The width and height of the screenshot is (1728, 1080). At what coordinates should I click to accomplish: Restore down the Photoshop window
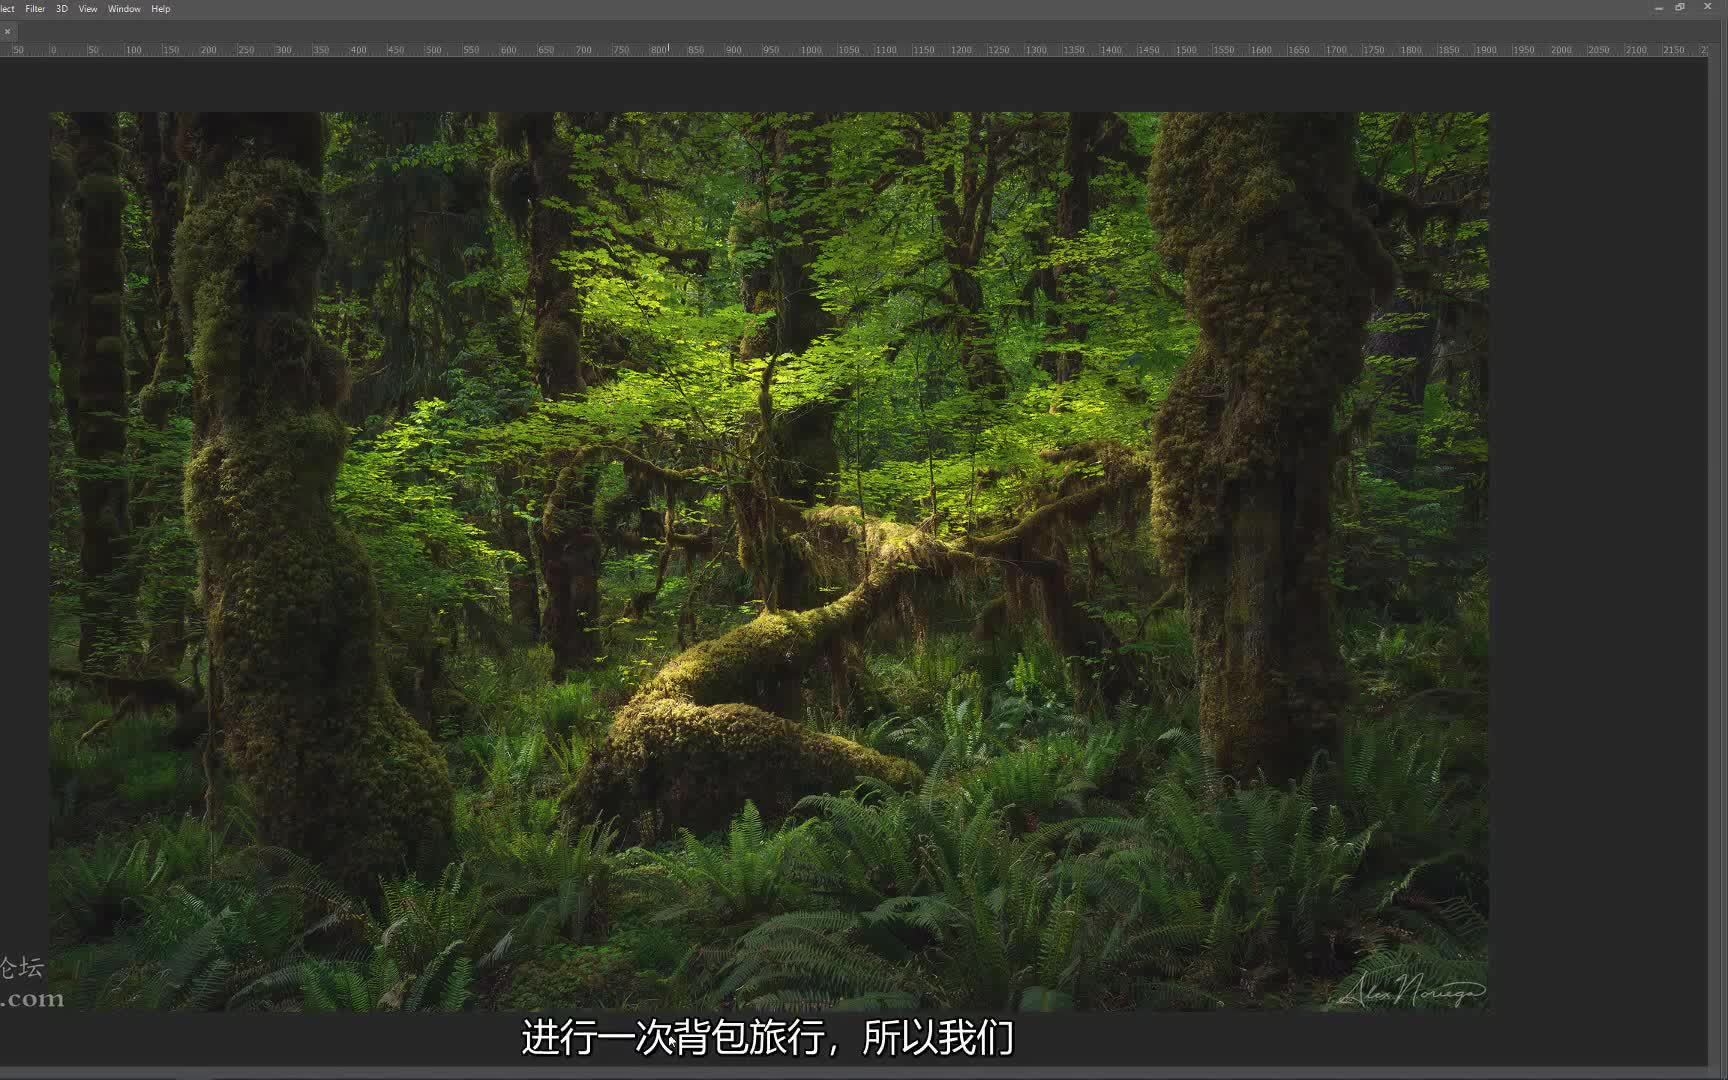click(x=1680, y=8)
